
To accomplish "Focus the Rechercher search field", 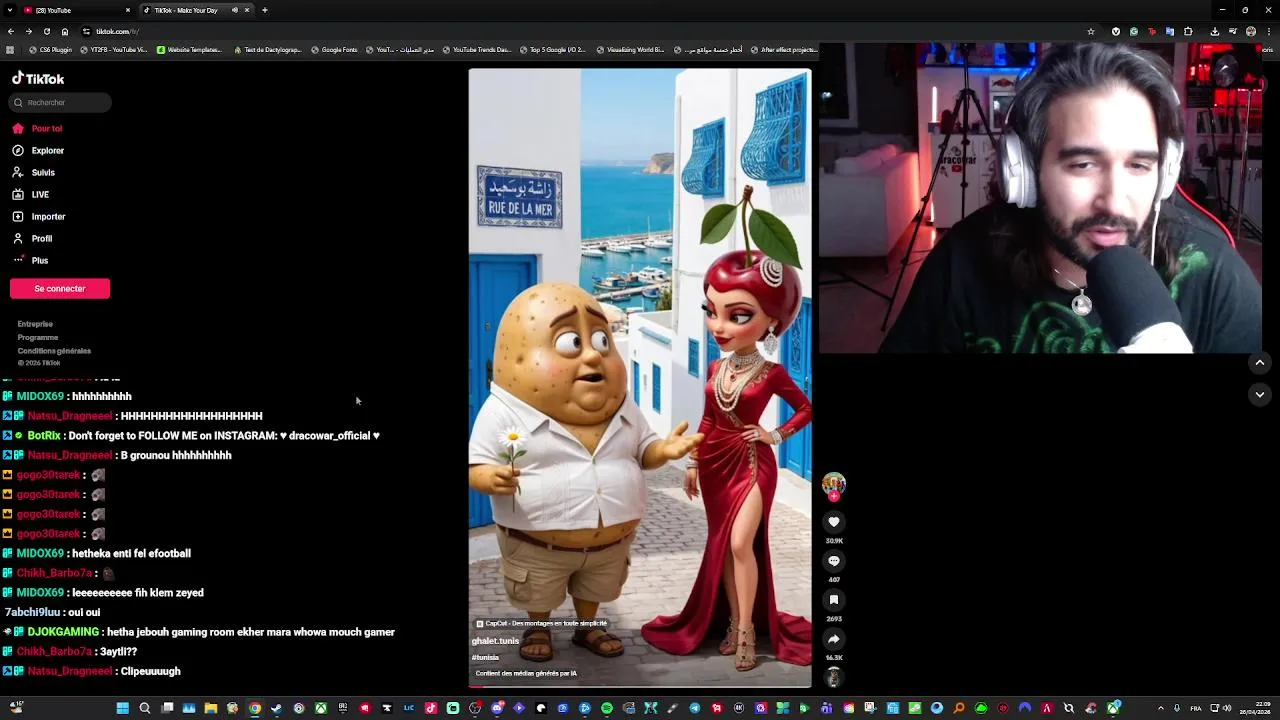I will 61,102.
